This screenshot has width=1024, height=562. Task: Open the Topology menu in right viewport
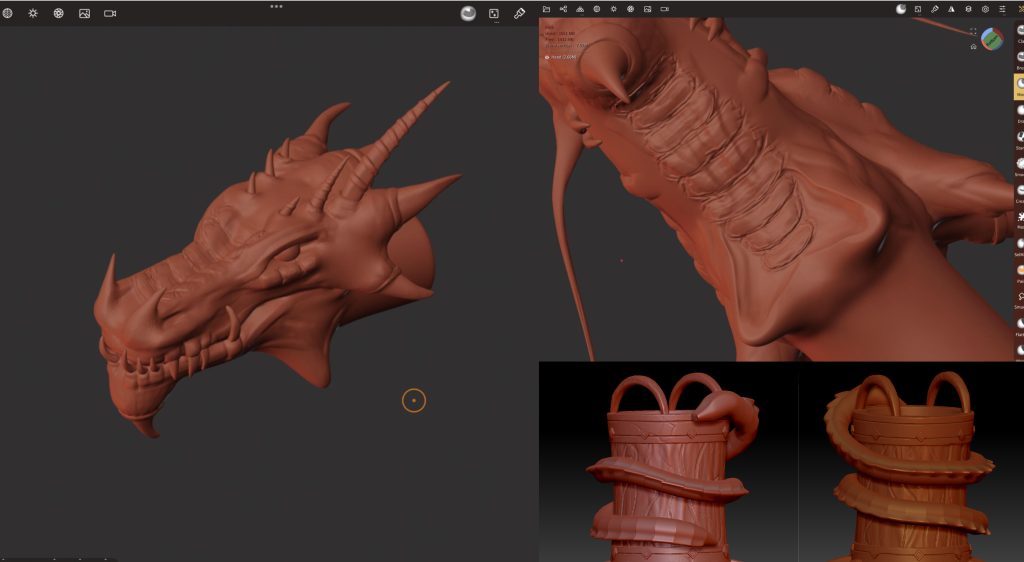(580, 9)
